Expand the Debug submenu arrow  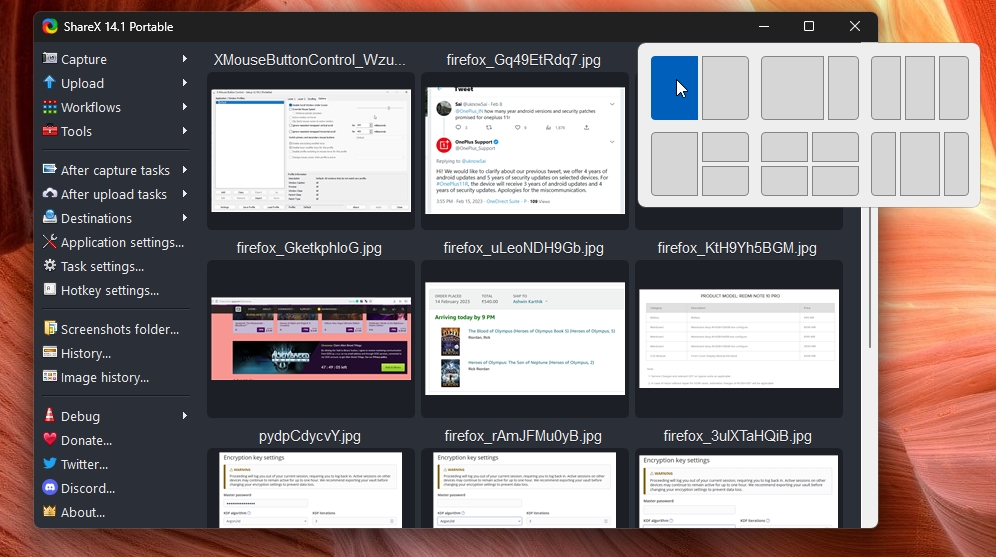184,415
